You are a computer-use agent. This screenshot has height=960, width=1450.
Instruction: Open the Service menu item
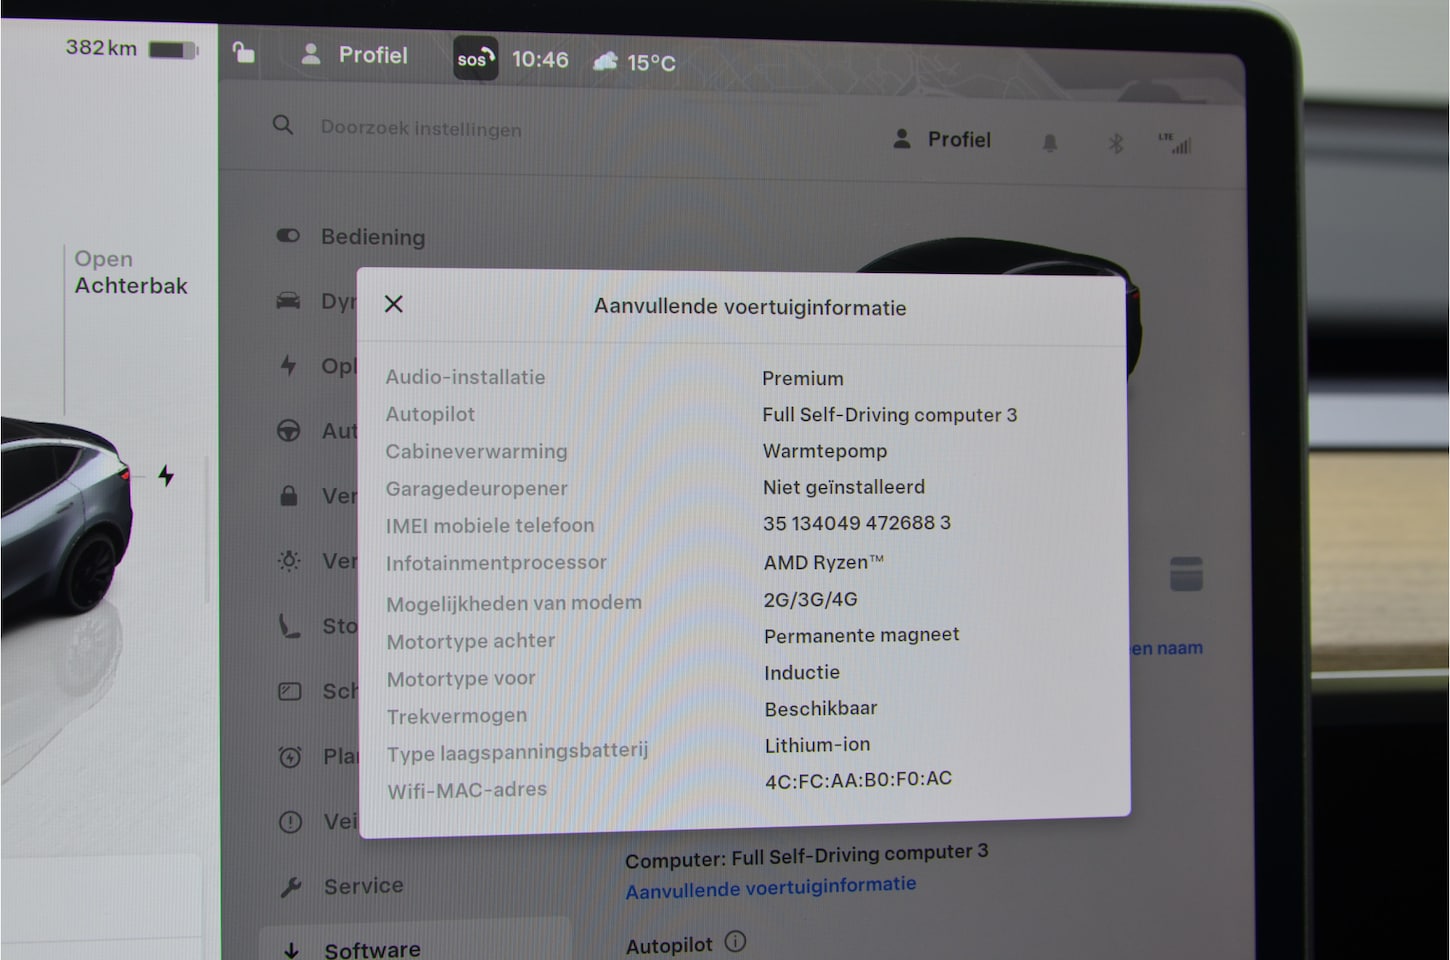pyautogui.click(x=363, y=886)
